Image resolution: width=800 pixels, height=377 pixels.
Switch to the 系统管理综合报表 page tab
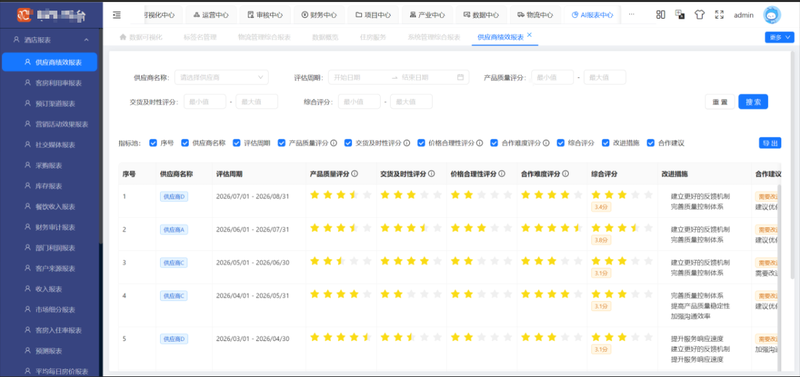434,37
